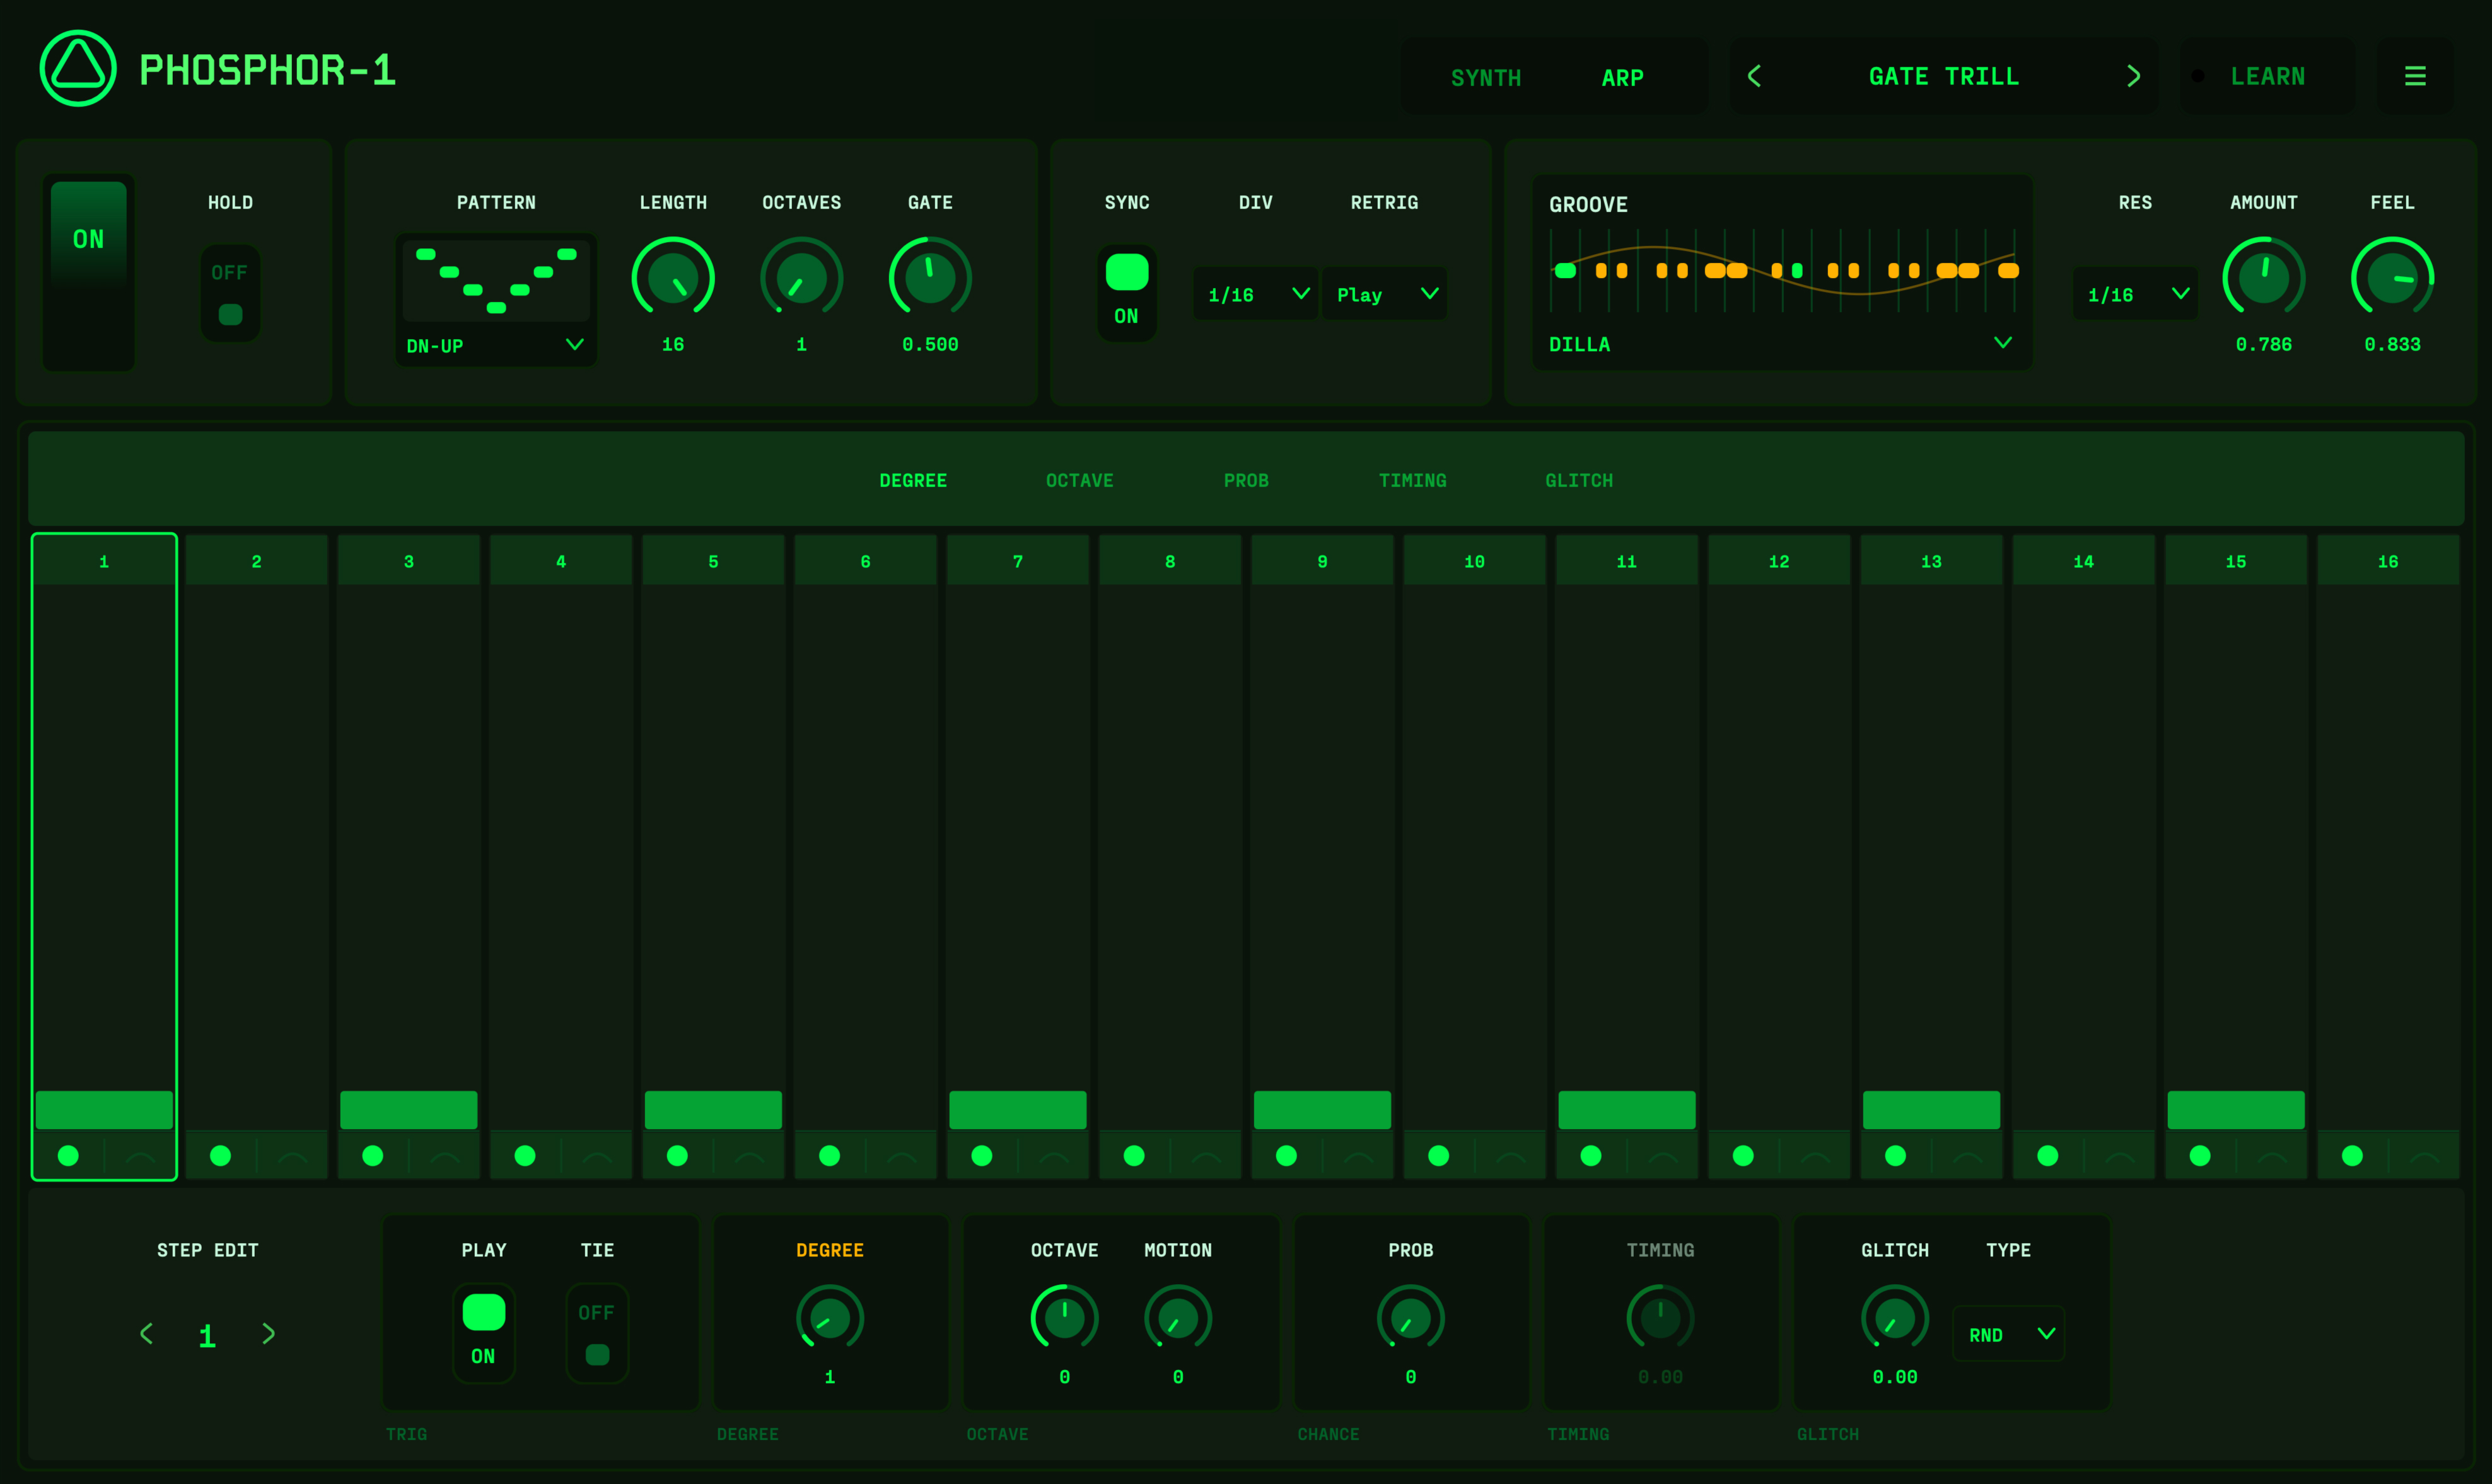Viewport: 2492px width, 1484px height.
Task: Toggle the step PLAY switch
Action: (x=484, y=1333)
